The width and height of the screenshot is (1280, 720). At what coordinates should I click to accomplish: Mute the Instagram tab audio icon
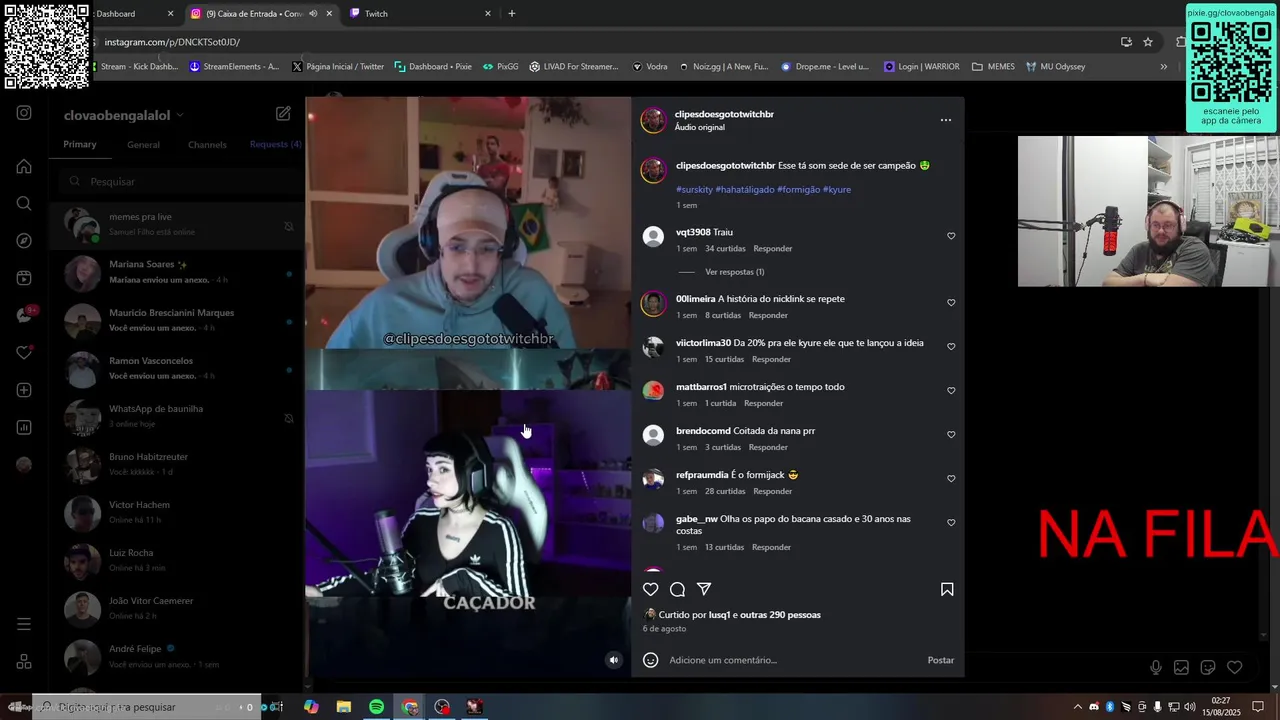tap(313, 14)
